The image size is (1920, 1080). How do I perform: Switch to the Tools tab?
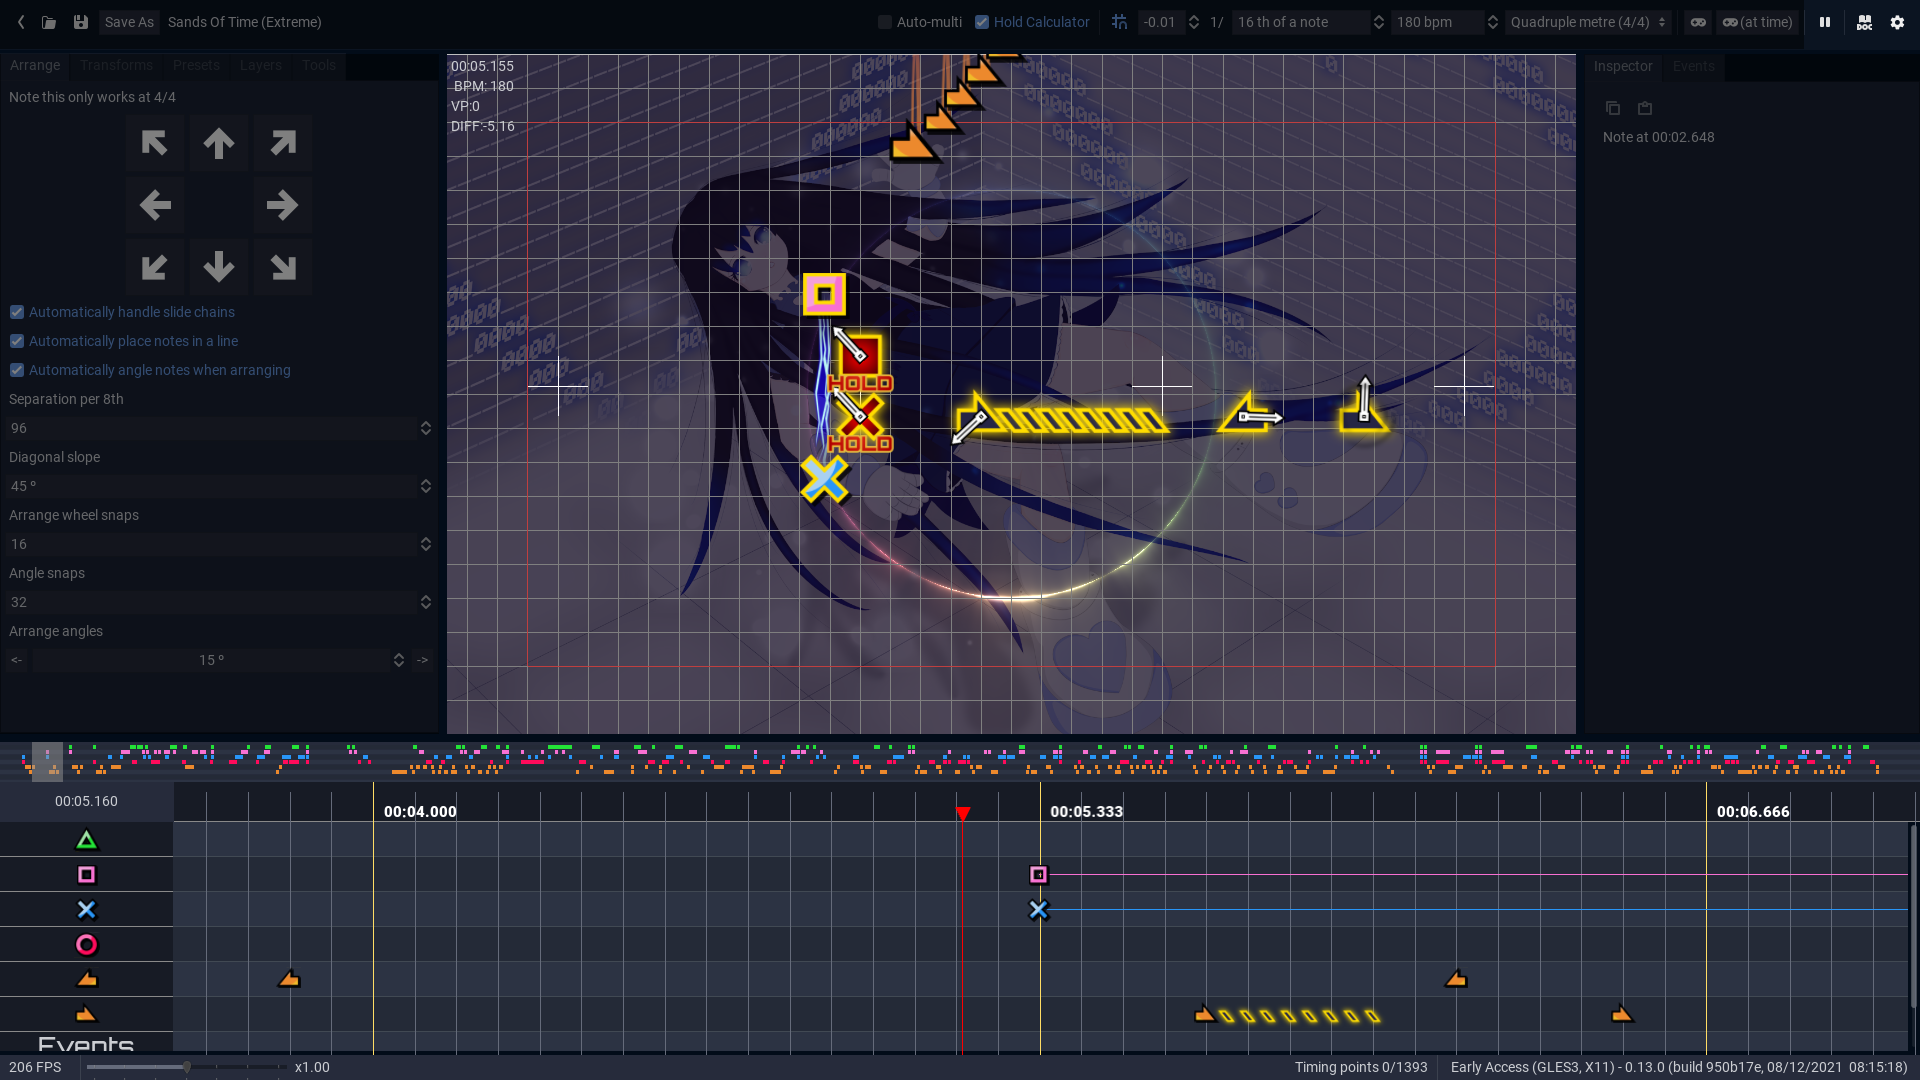point(319,65)
